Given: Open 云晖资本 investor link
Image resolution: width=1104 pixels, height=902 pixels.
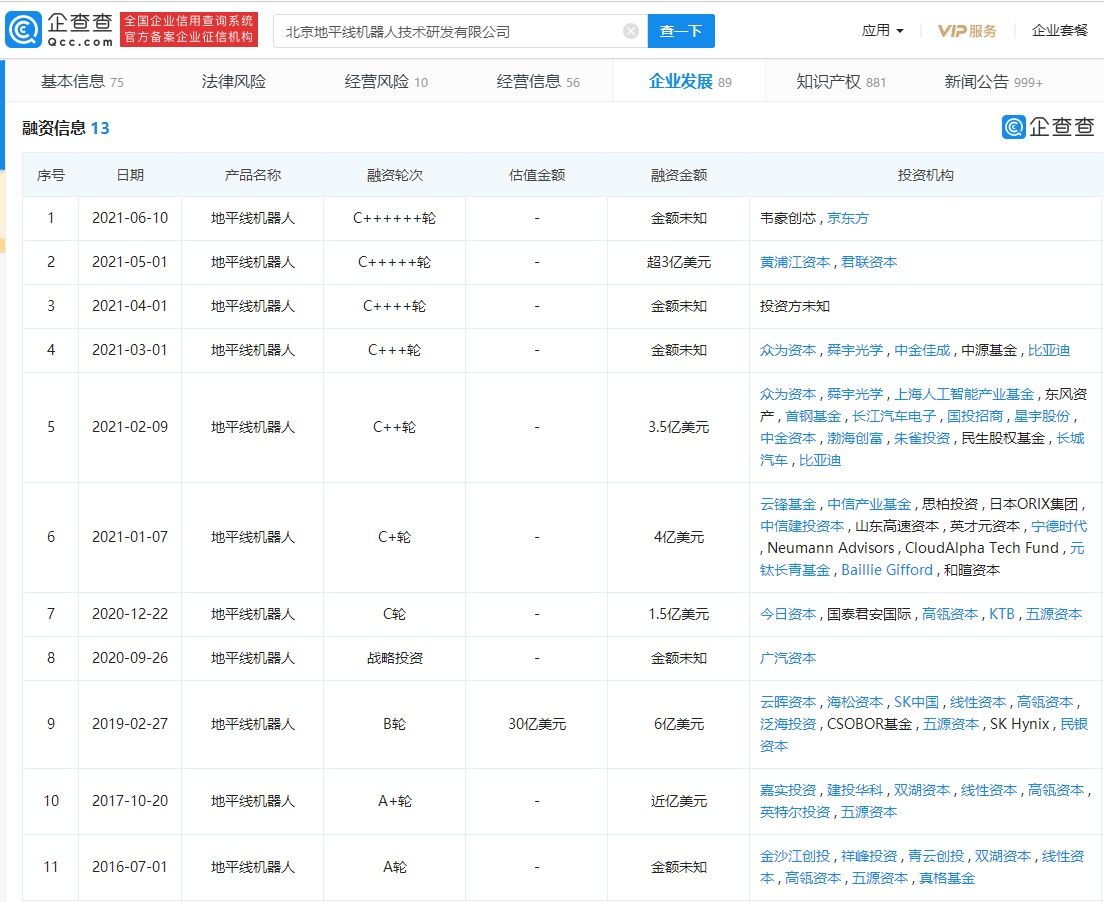Looking at the screenshot, I should point(788,702).
